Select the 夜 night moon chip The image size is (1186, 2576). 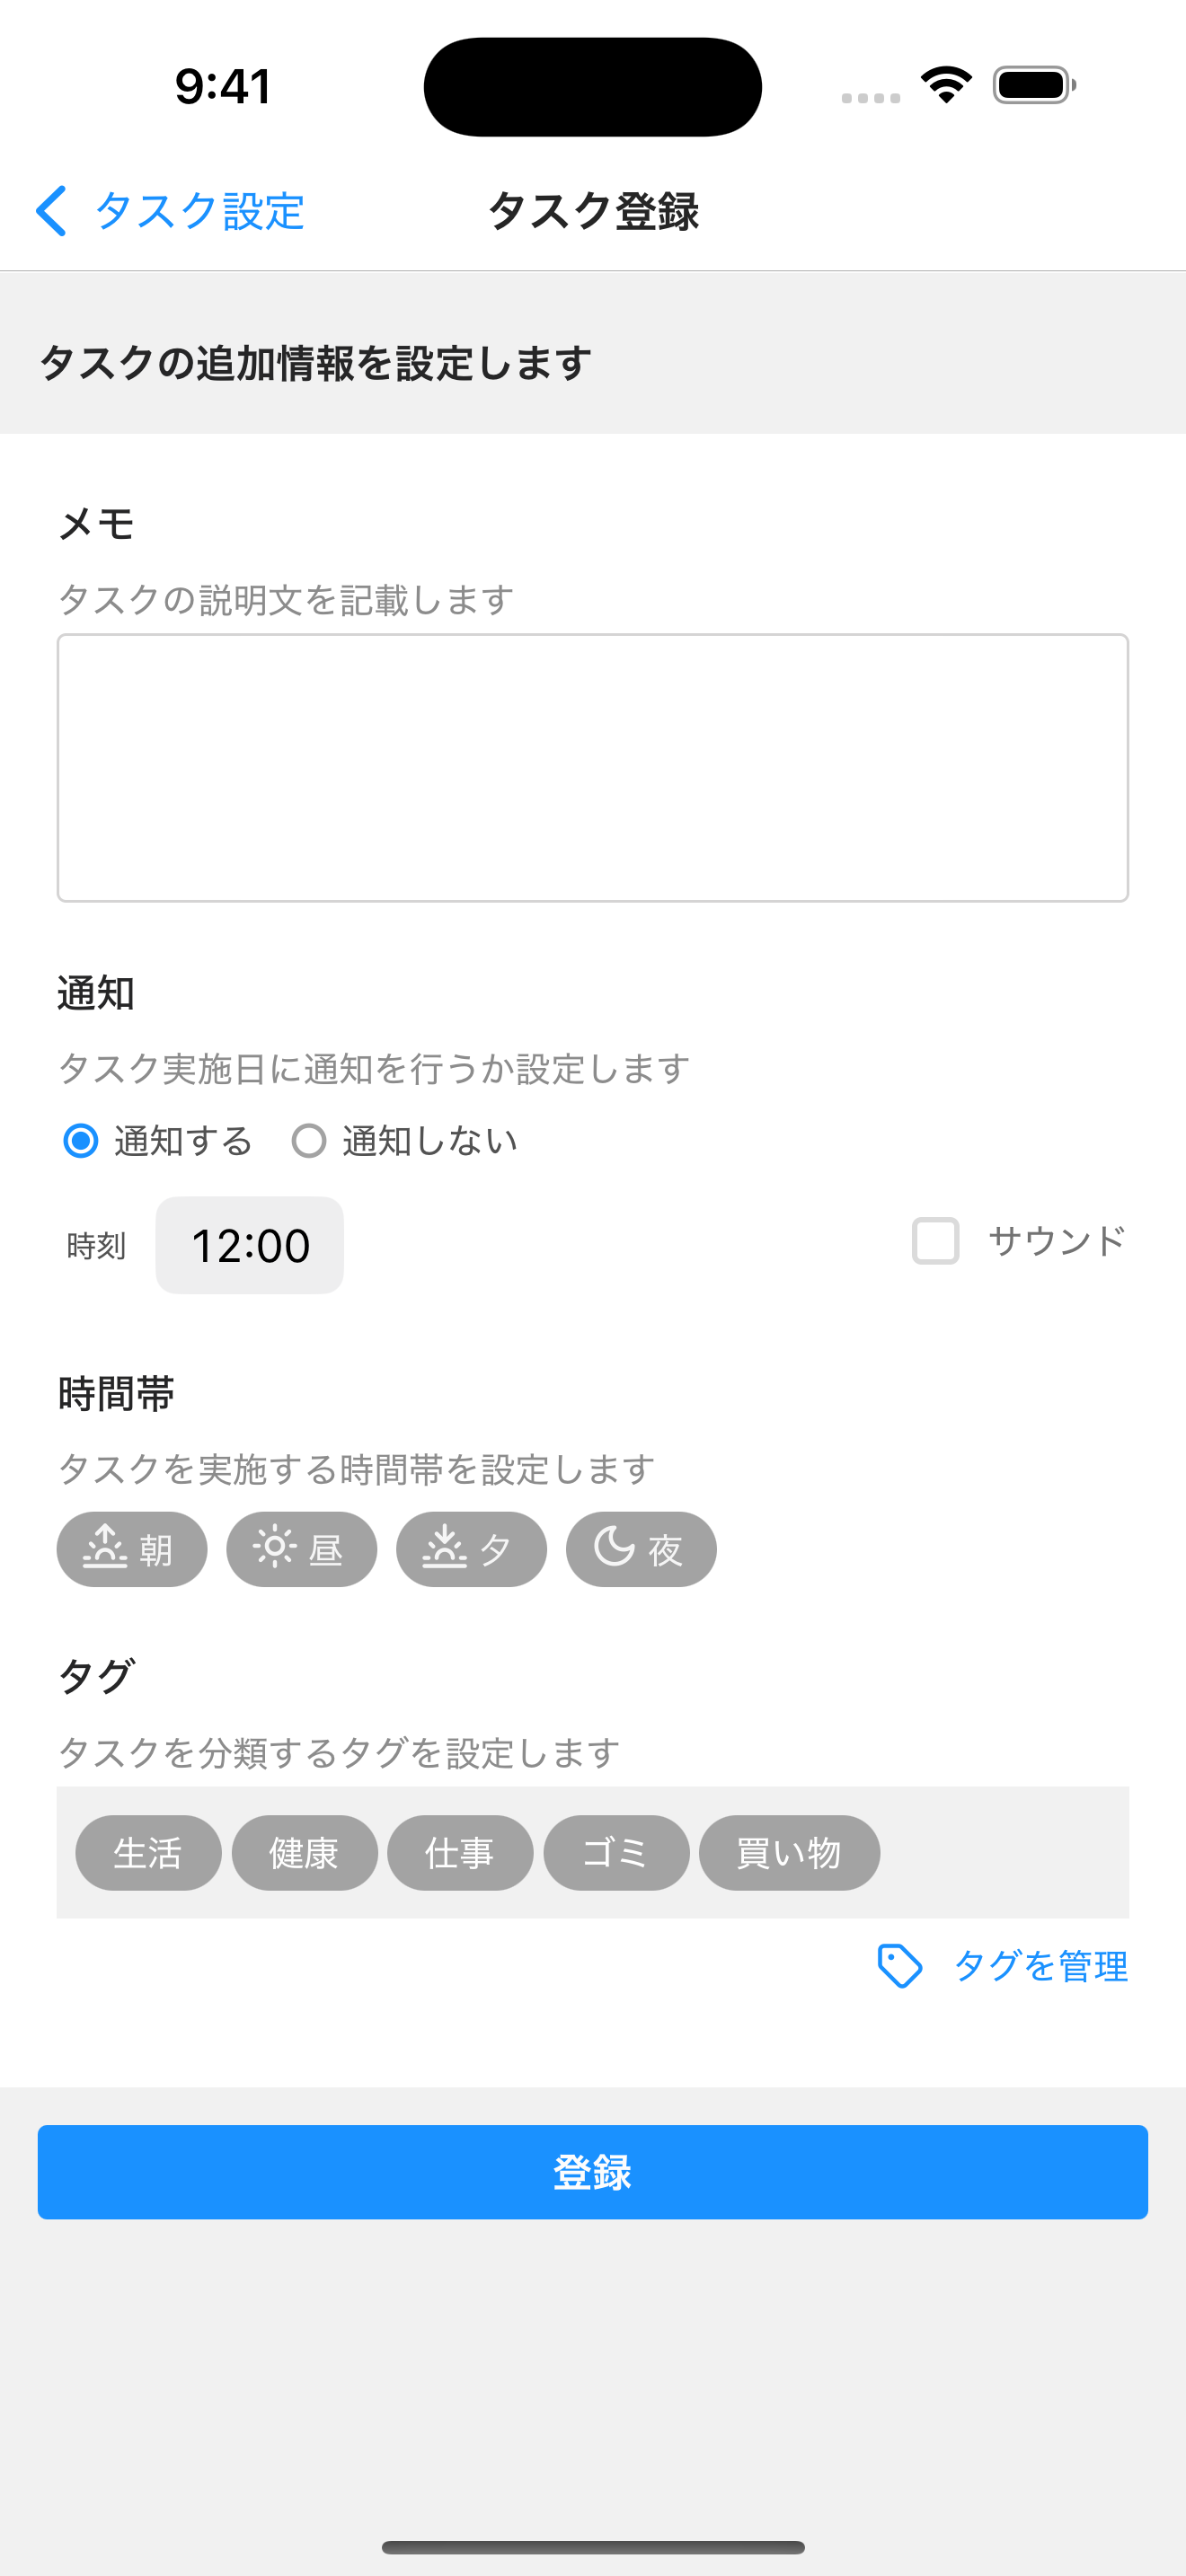click(x=641, y=1549)
